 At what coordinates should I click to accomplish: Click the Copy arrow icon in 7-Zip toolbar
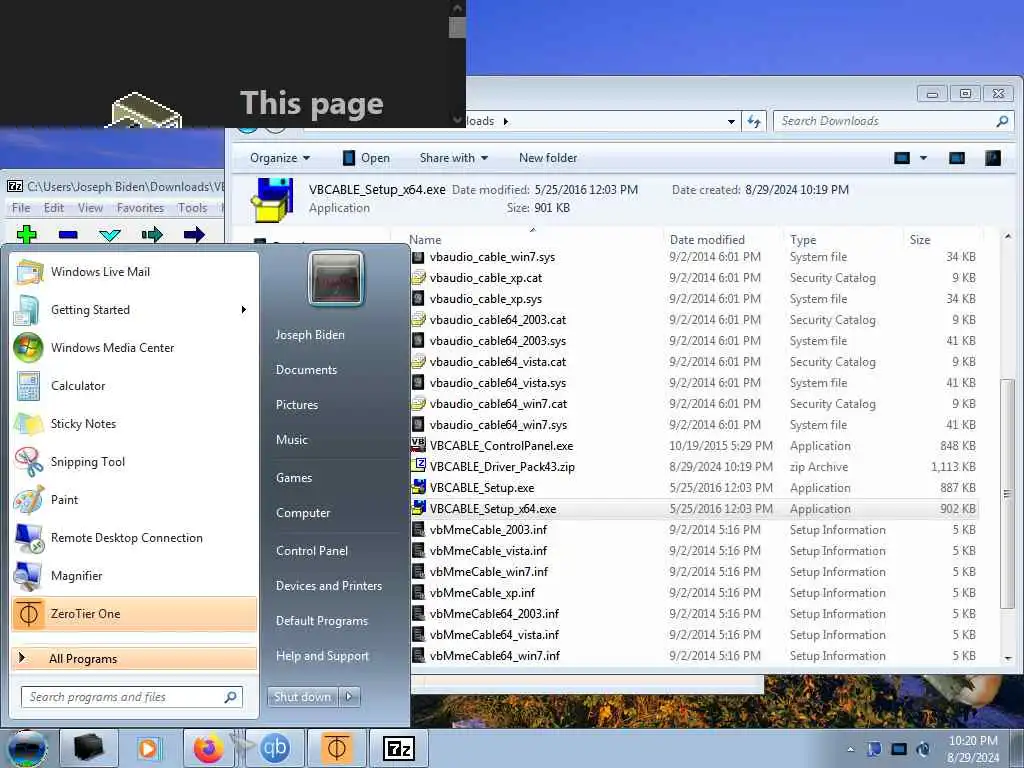coord(152,234)
